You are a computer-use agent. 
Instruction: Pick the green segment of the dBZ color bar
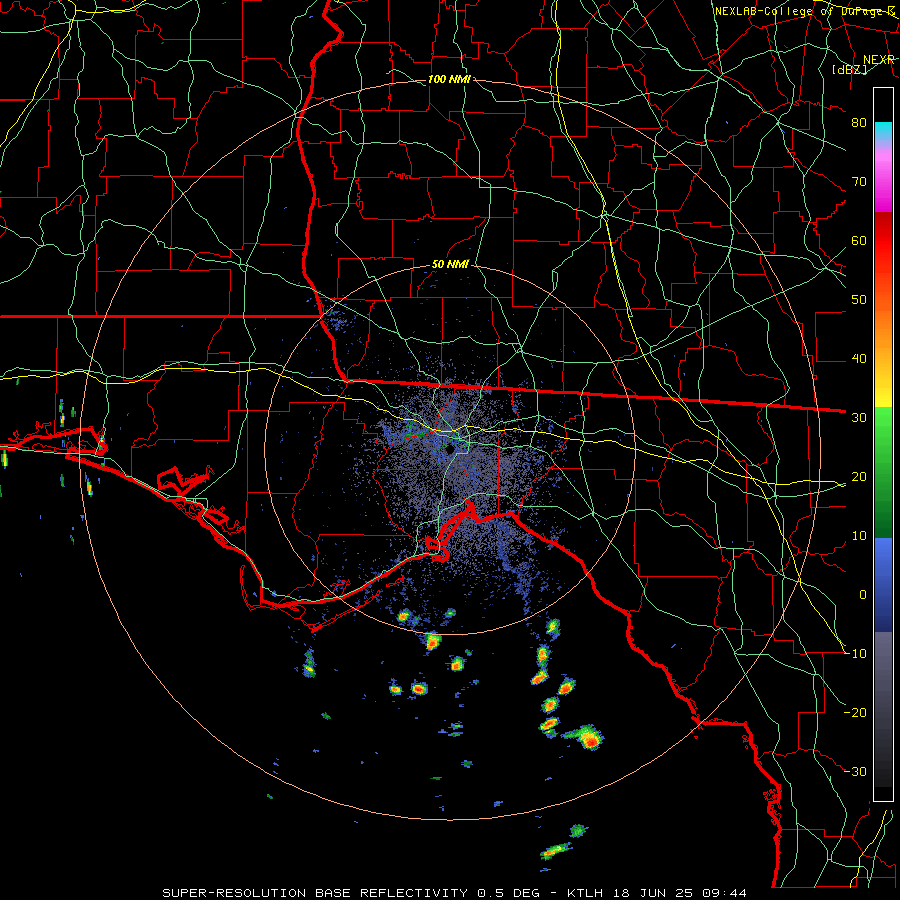point(883,472)
